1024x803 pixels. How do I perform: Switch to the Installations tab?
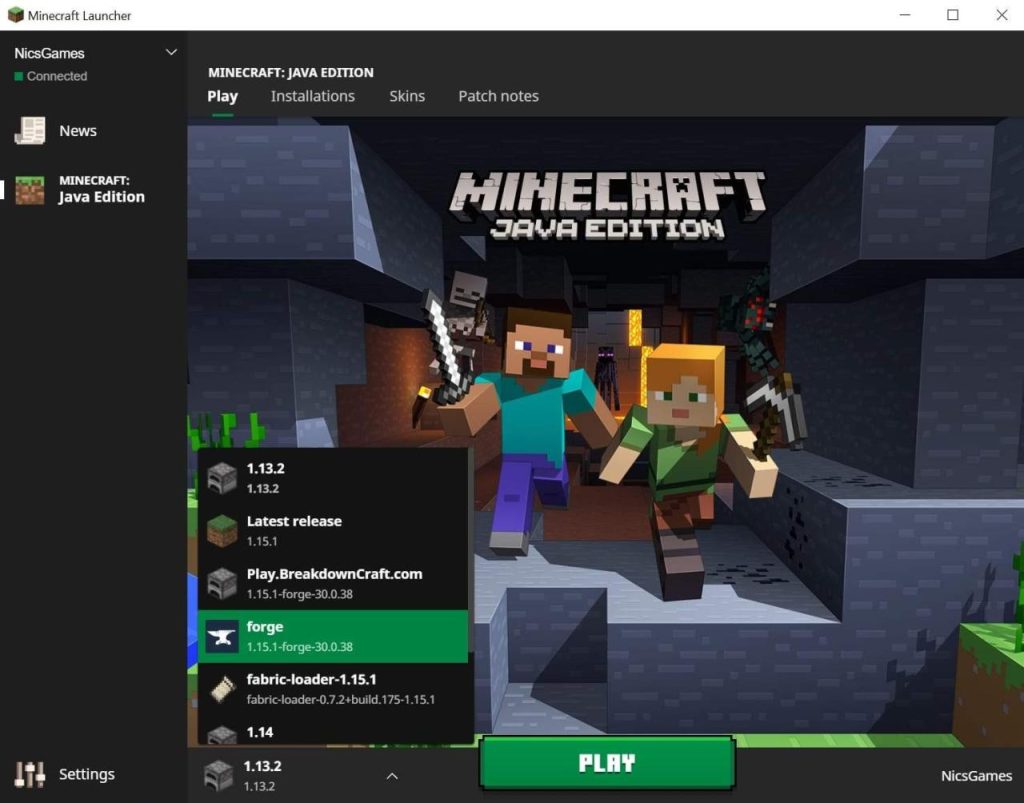pos(312,96)
